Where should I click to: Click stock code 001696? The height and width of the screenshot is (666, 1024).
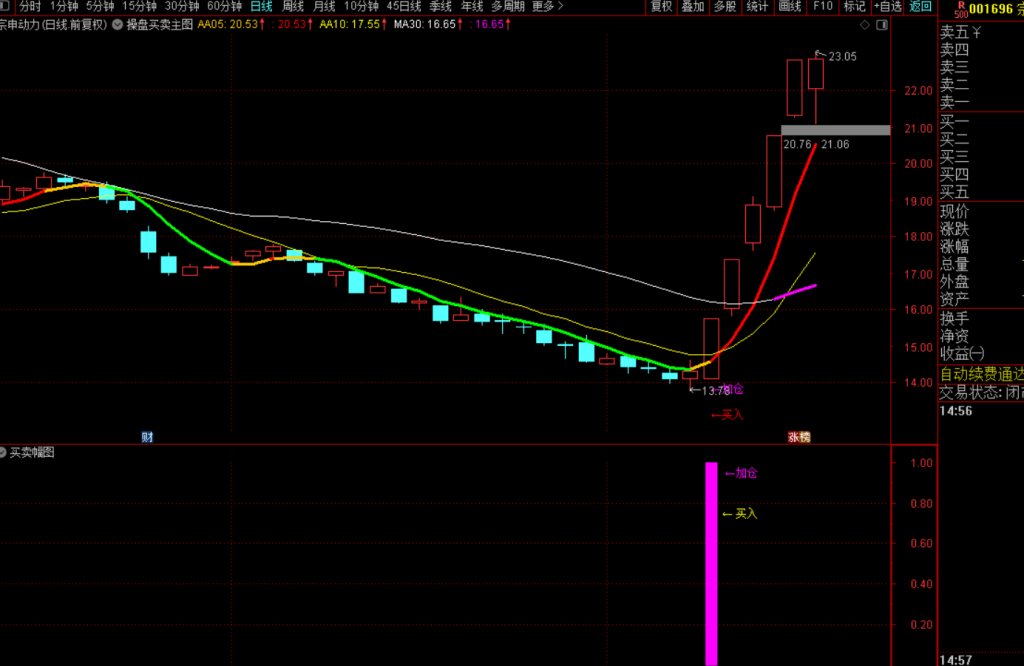990,8
